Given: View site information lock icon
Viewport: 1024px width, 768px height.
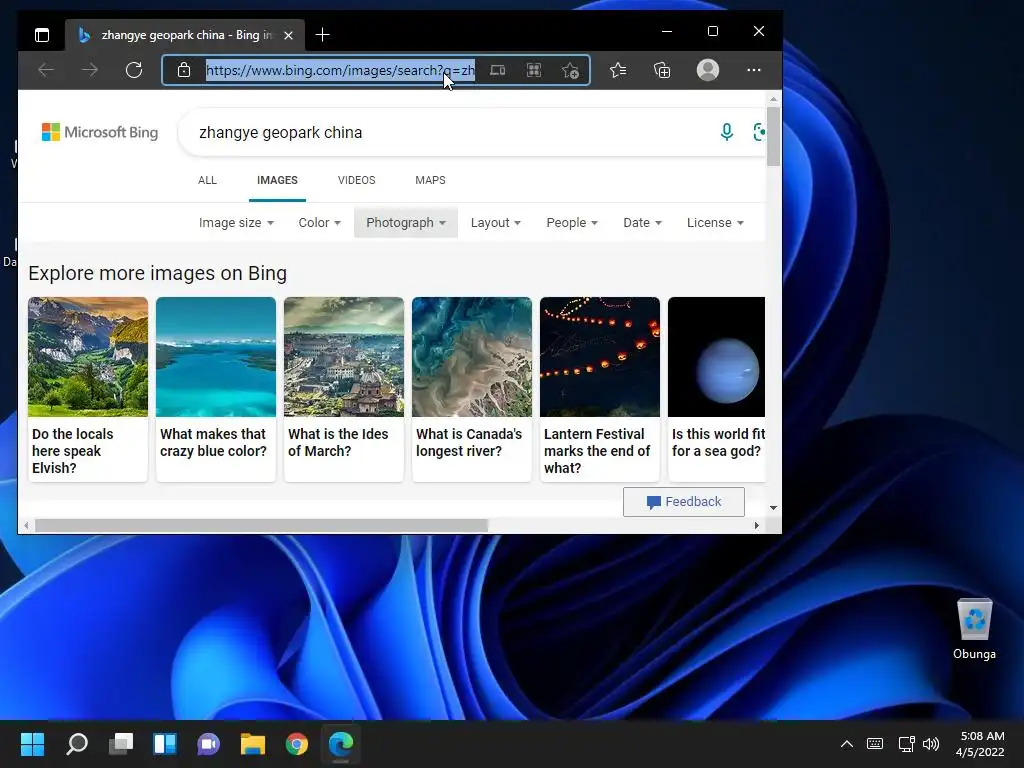Looking at the screenshot, I should tap(184, 70).
